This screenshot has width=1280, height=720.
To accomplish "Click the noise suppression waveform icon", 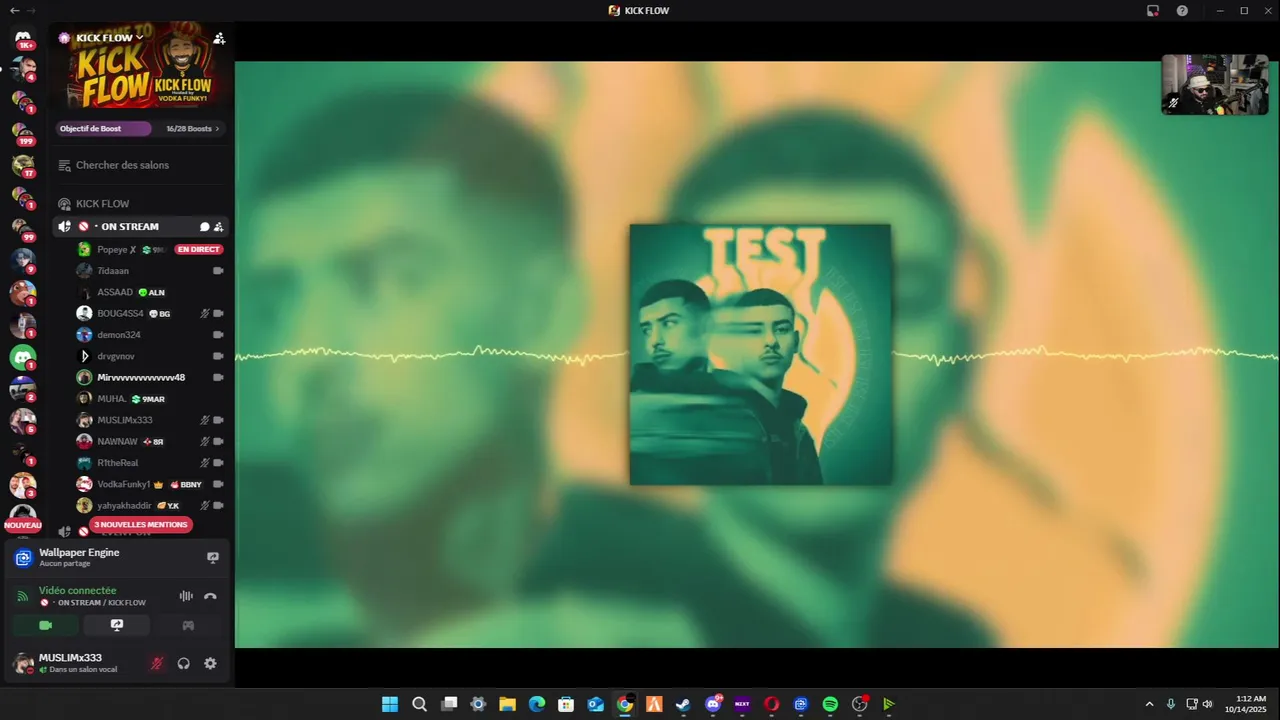I will pos(186,596).
